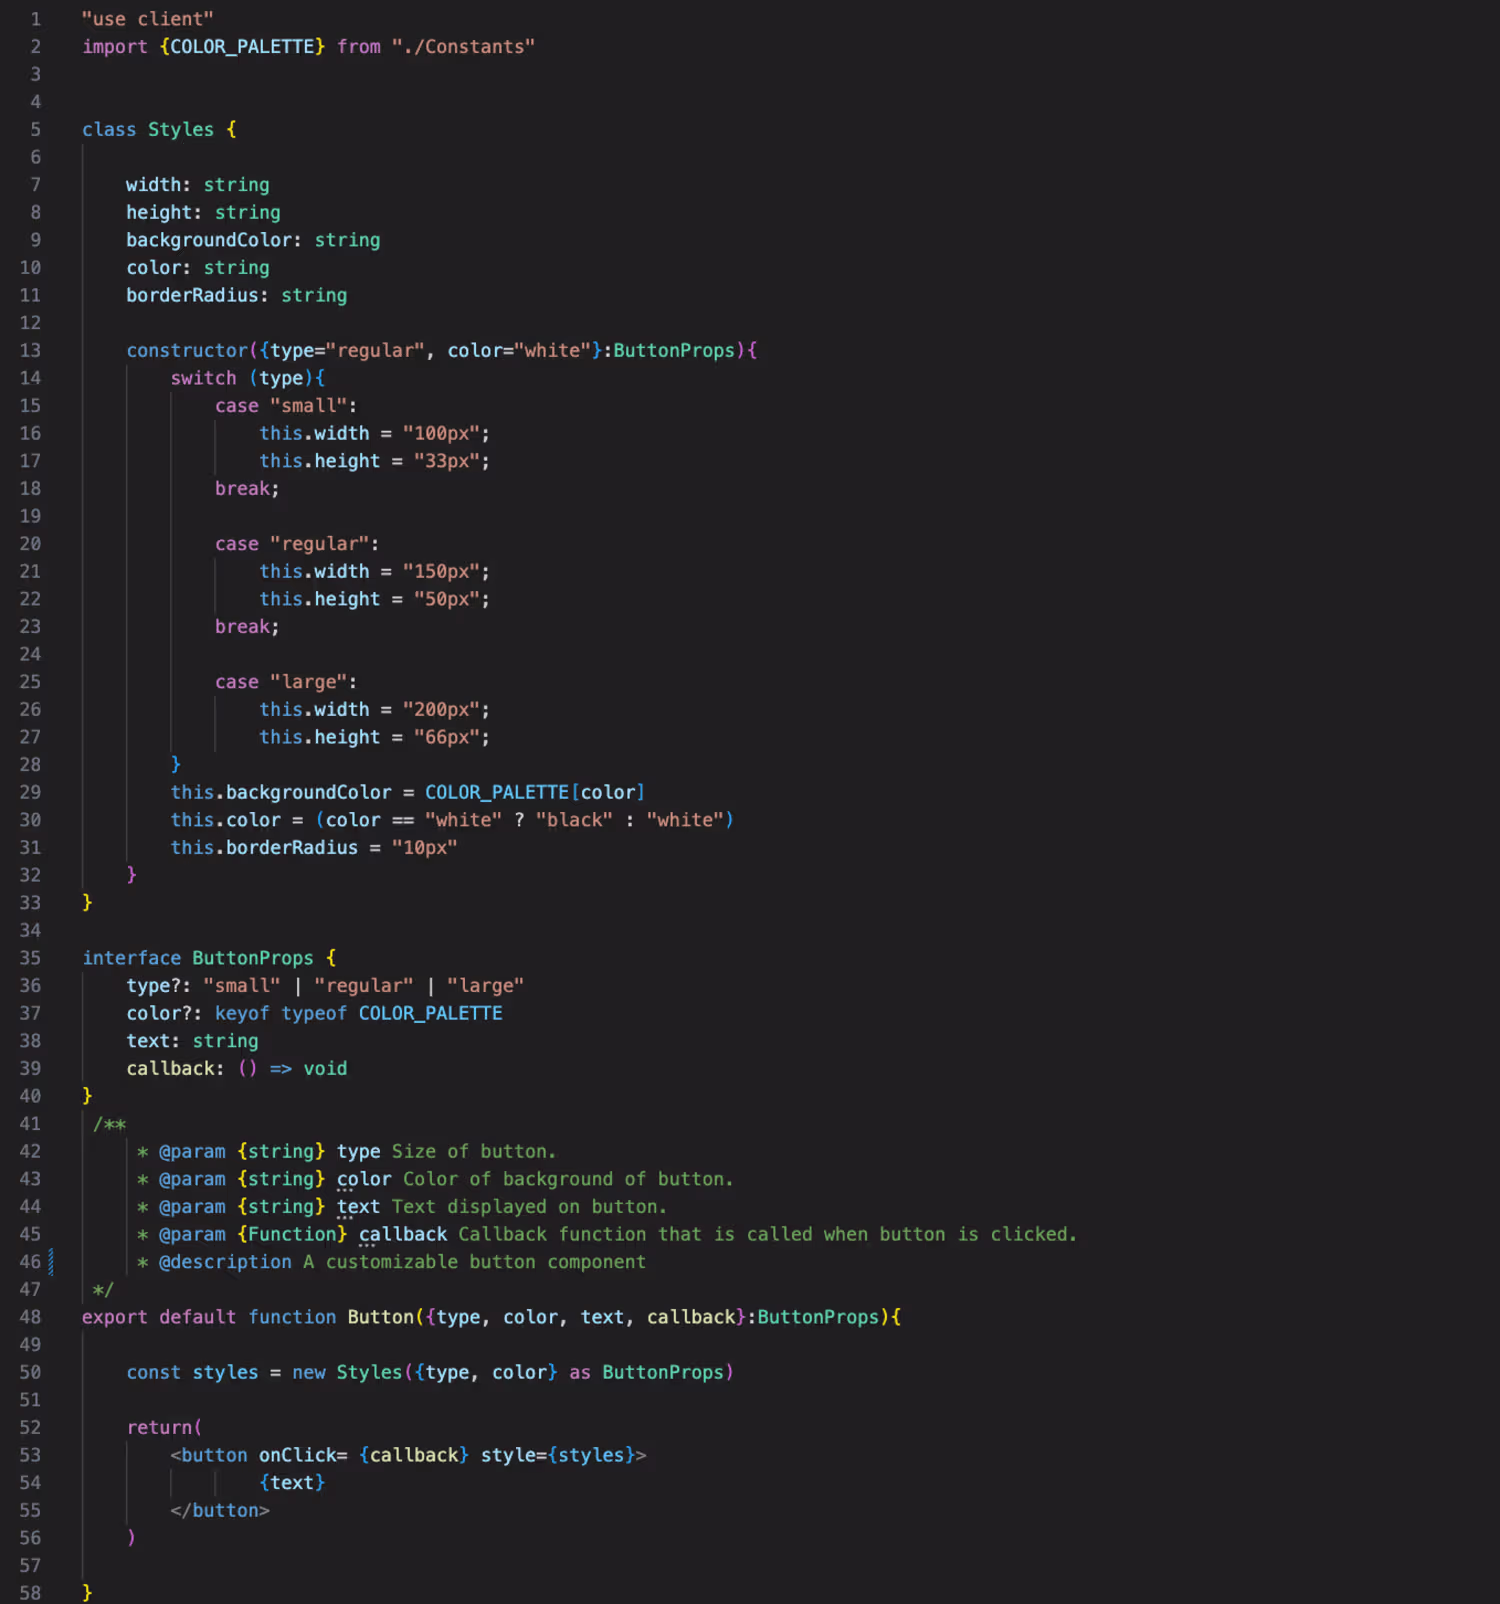Click line number 41 in the gutter
This screenshot has height=1604, width=1500.
tap(30, 1124)
